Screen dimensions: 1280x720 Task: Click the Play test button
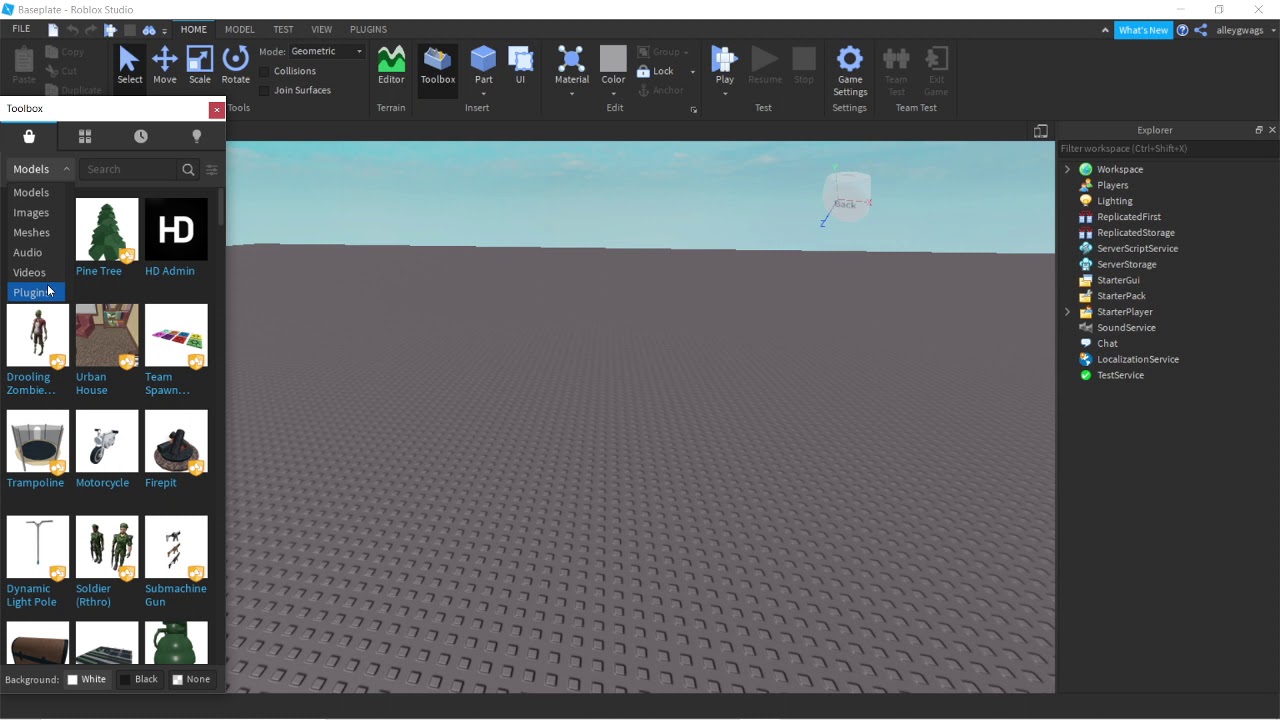click(x=724, y=65)
